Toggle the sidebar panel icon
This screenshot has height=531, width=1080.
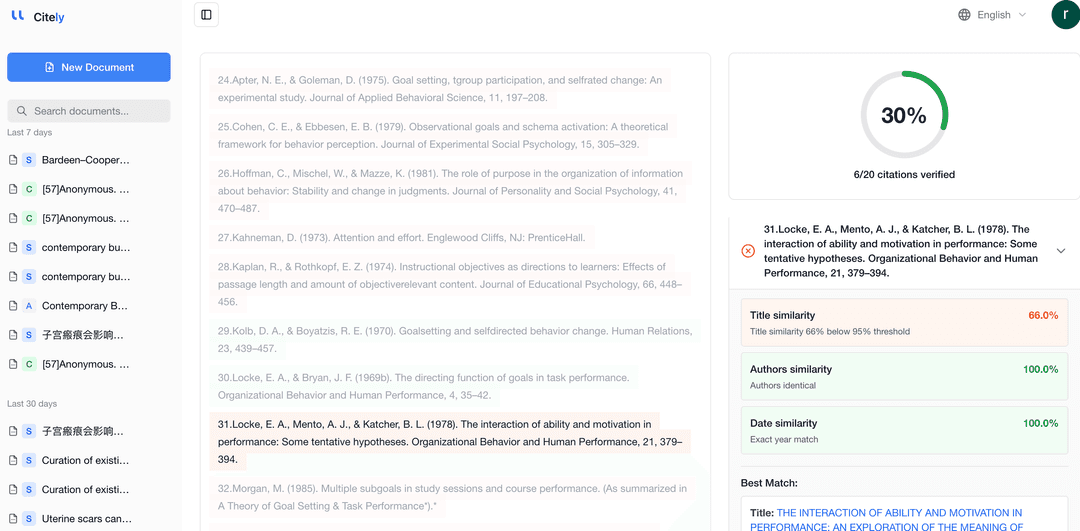(206, 15)
